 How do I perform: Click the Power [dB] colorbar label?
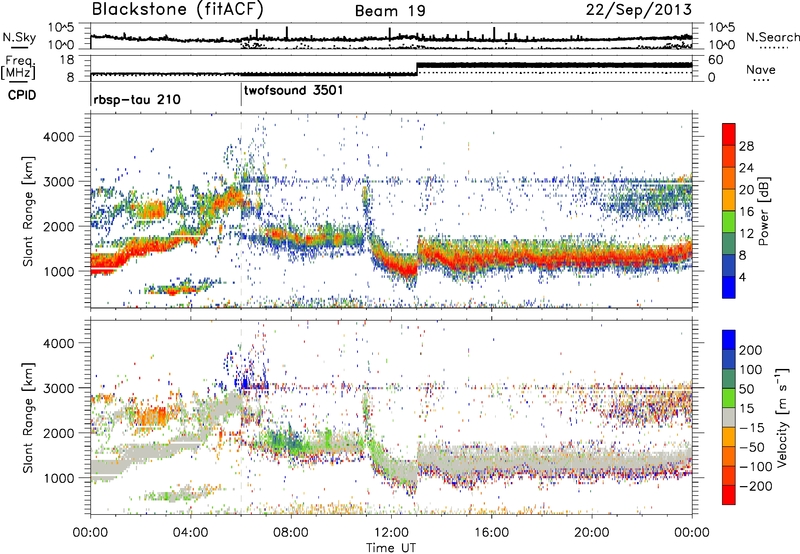pos(763,211)
